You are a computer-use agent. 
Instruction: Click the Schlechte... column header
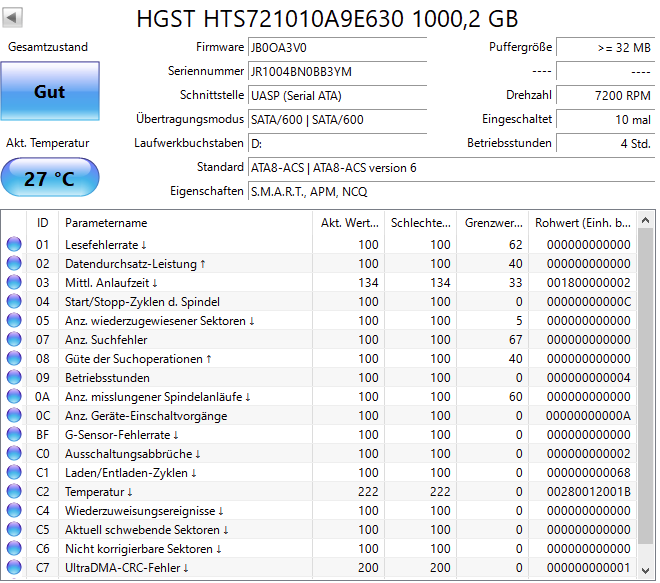[420, 223]
